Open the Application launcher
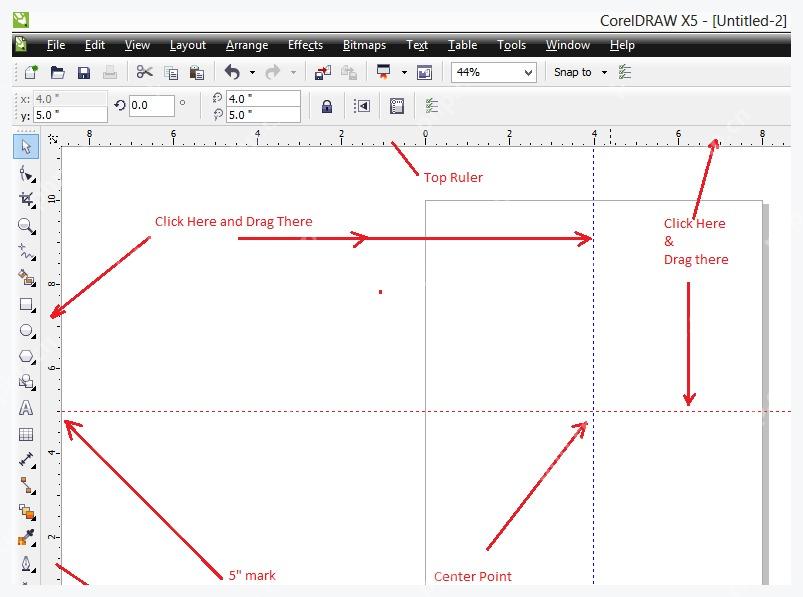The width and height of the screenshot is (803, 597). click(384, 72)
